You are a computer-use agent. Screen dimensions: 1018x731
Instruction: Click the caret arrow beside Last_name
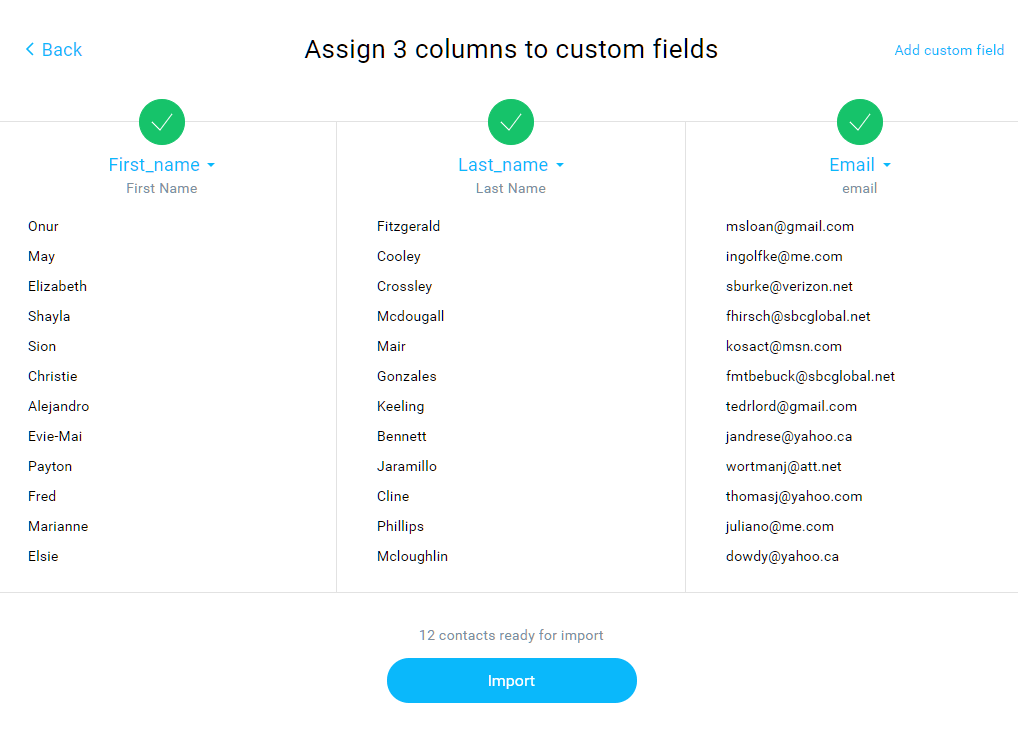pos(560,166)
